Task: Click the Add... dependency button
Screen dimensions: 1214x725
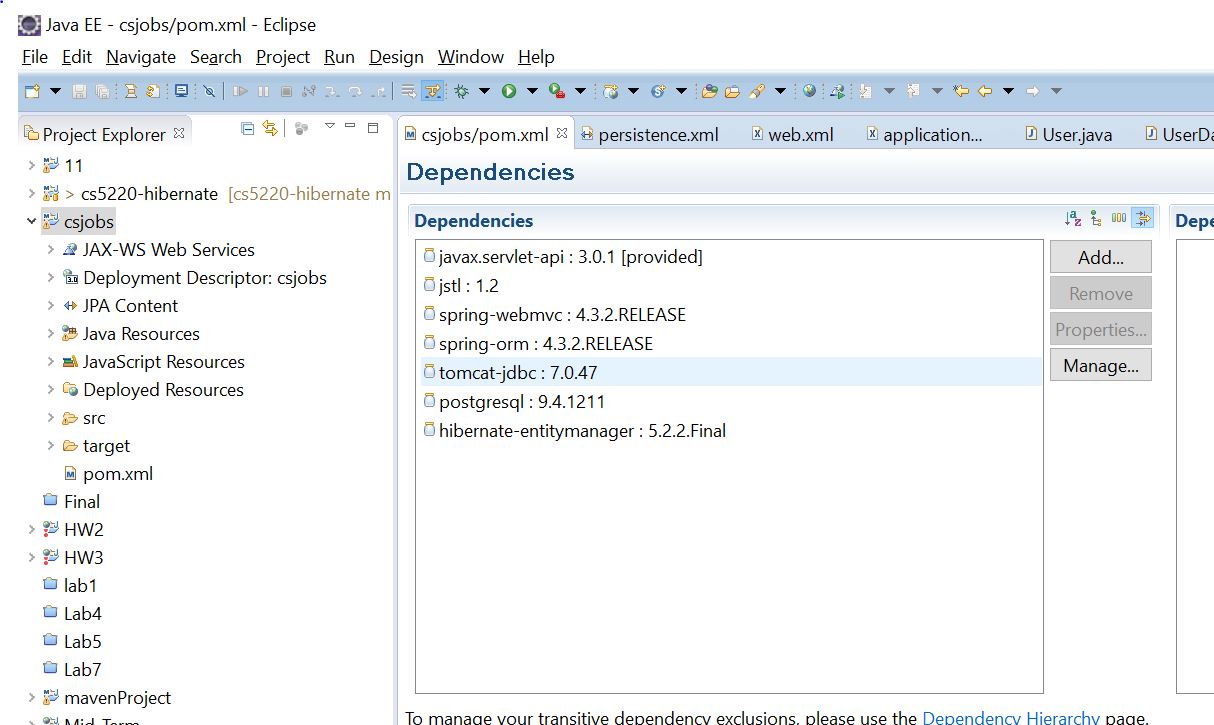Action: click(x=1100, y=257)
